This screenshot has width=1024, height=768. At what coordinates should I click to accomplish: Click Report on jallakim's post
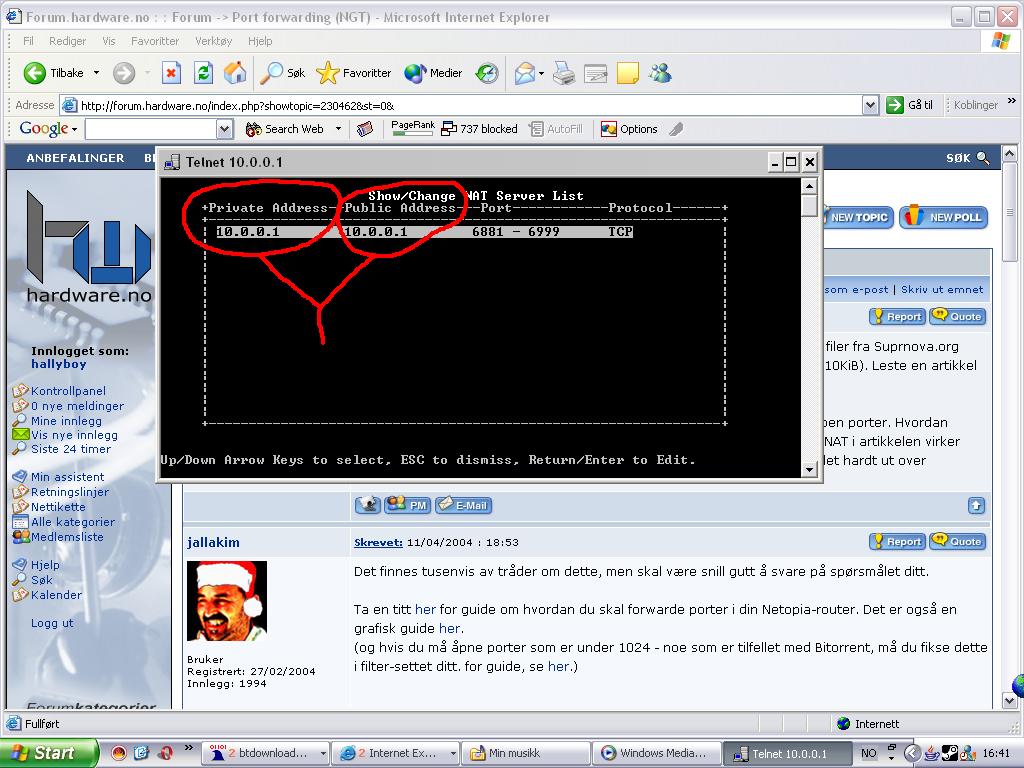tap(897, 541)
